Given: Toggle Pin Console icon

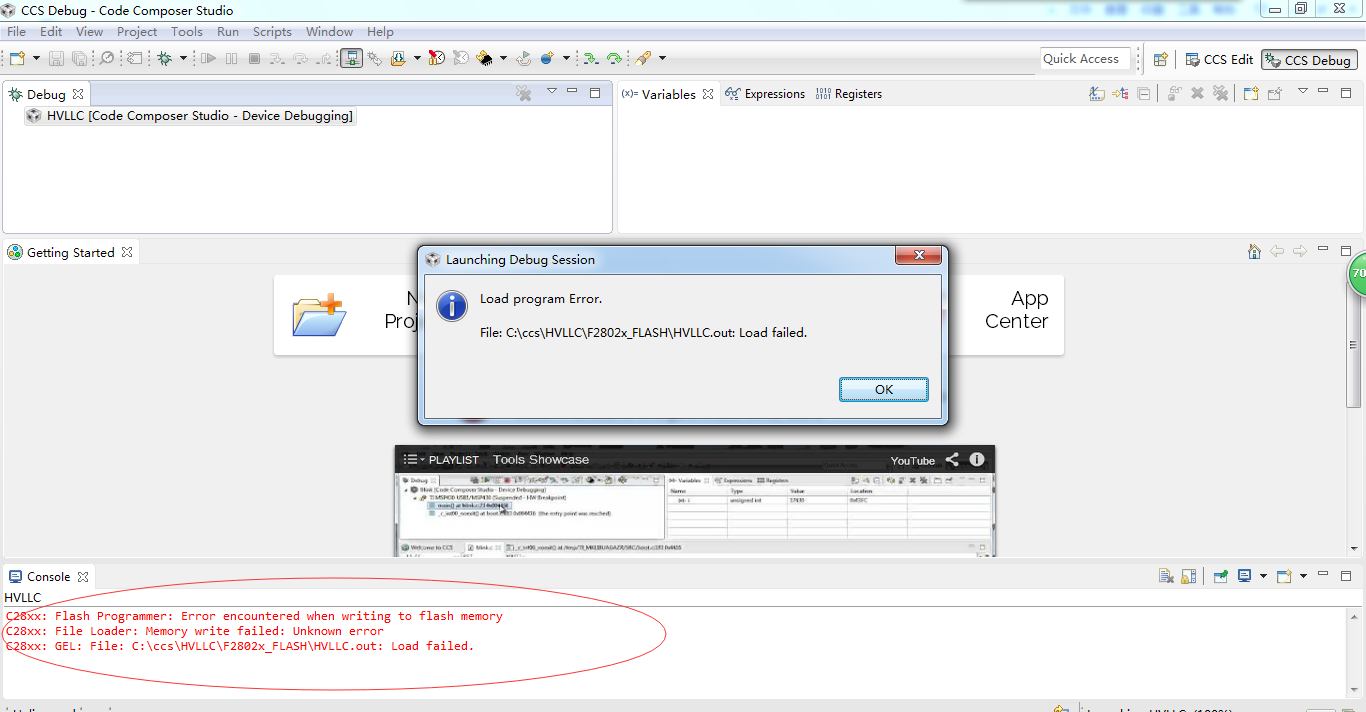Looking at the screenshot, I should pyautogui.click(x=1220, y=576).
